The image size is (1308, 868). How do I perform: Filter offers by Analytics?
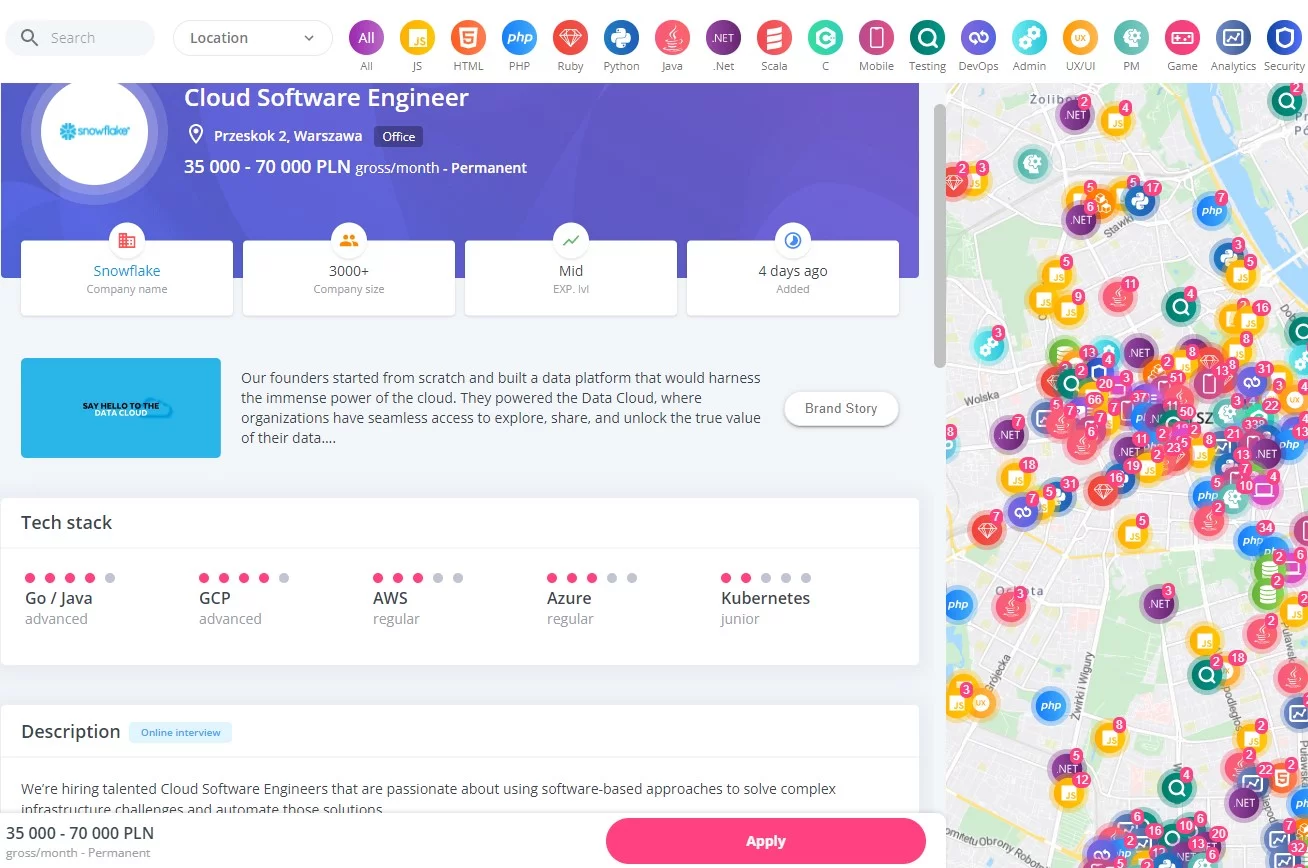pyautogui.click(x=1233, y=38)
